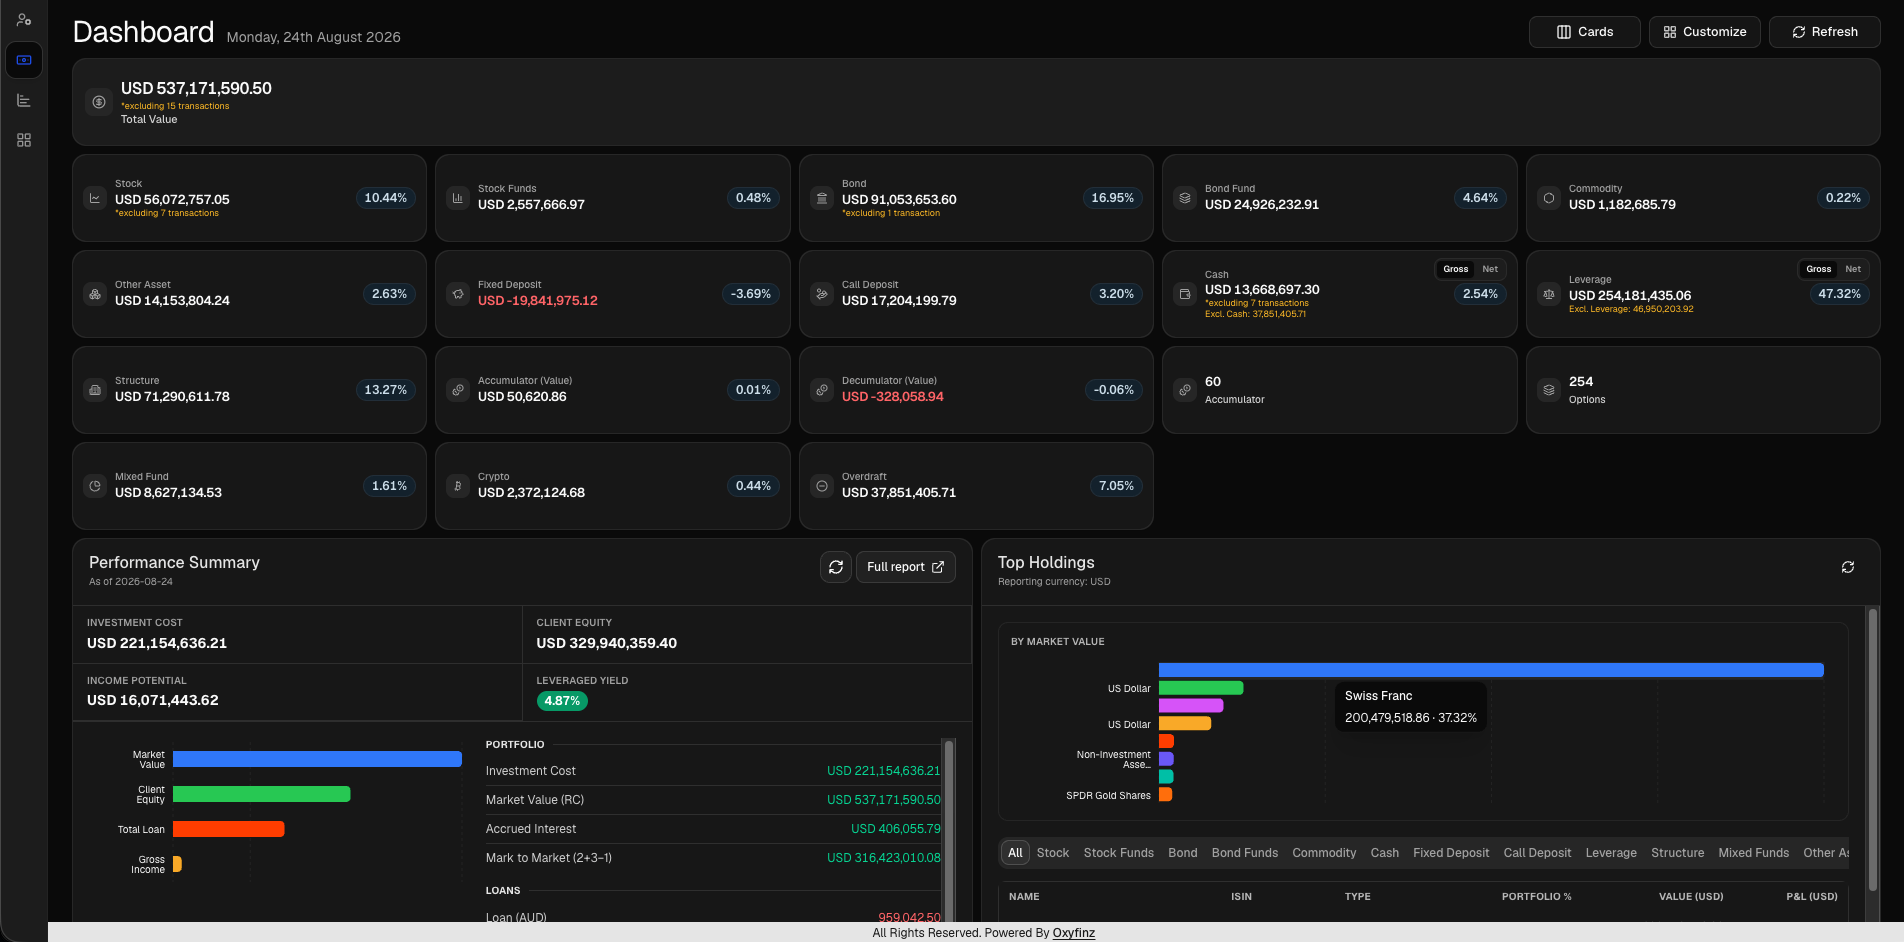
Task: Click the Customize button
Action: point(1705,32)
